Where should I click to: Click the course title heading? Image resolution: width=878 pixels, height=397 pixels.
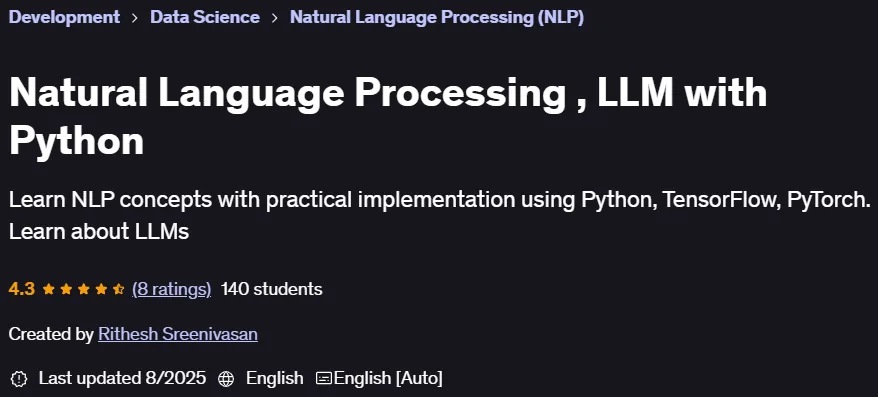point(388,116)
